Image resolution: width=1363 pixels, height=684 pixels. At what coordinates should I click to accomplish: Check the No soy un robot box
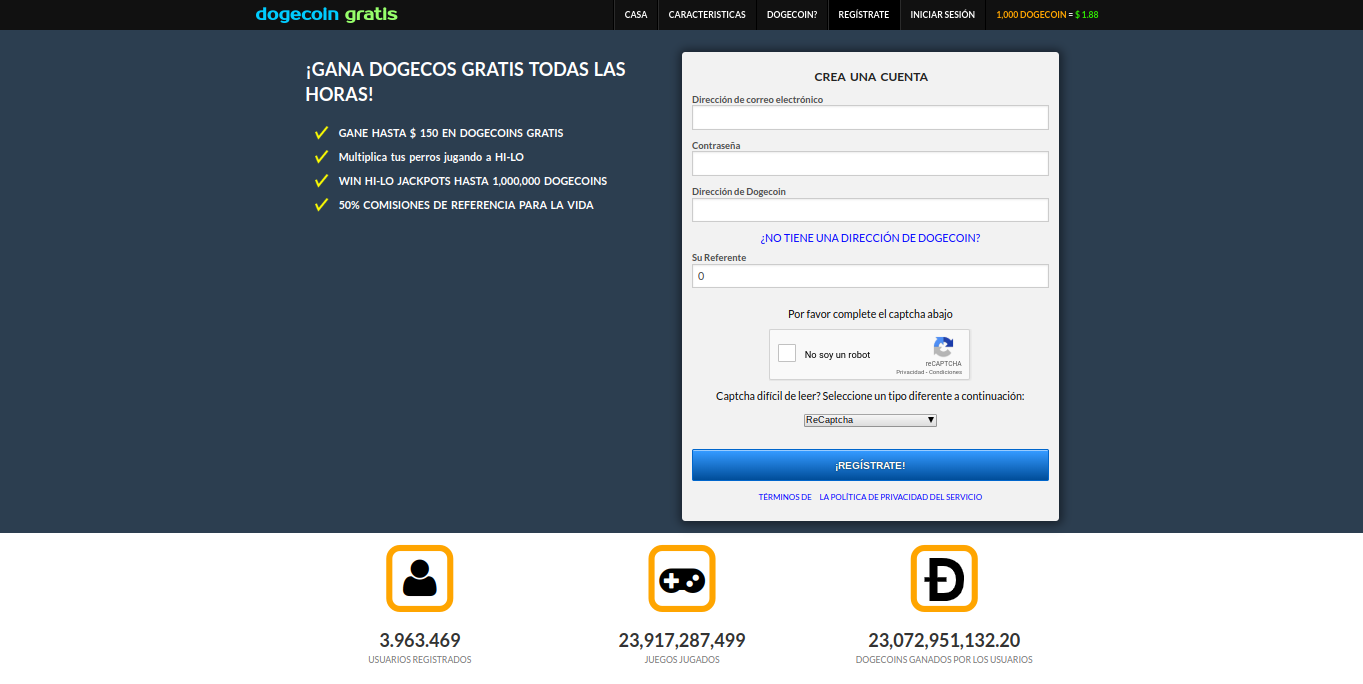787,354
